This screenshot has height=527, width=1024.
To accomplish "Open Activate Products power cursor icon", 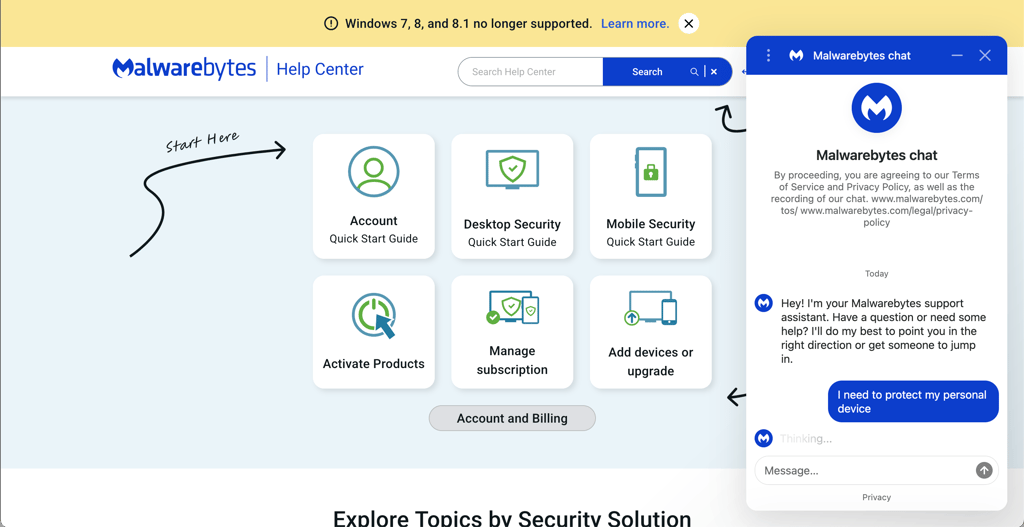I will point(375,315).
